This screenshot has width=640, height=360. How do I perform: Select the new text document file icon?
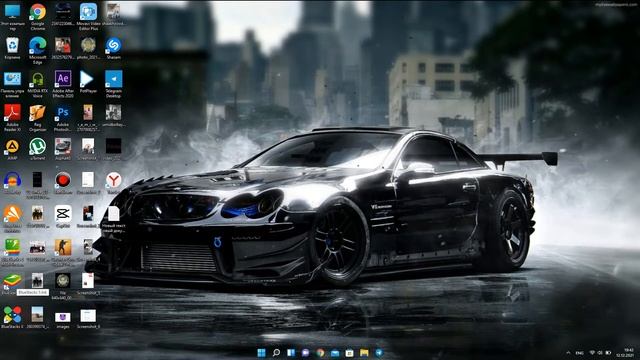(x=113, y=213)
